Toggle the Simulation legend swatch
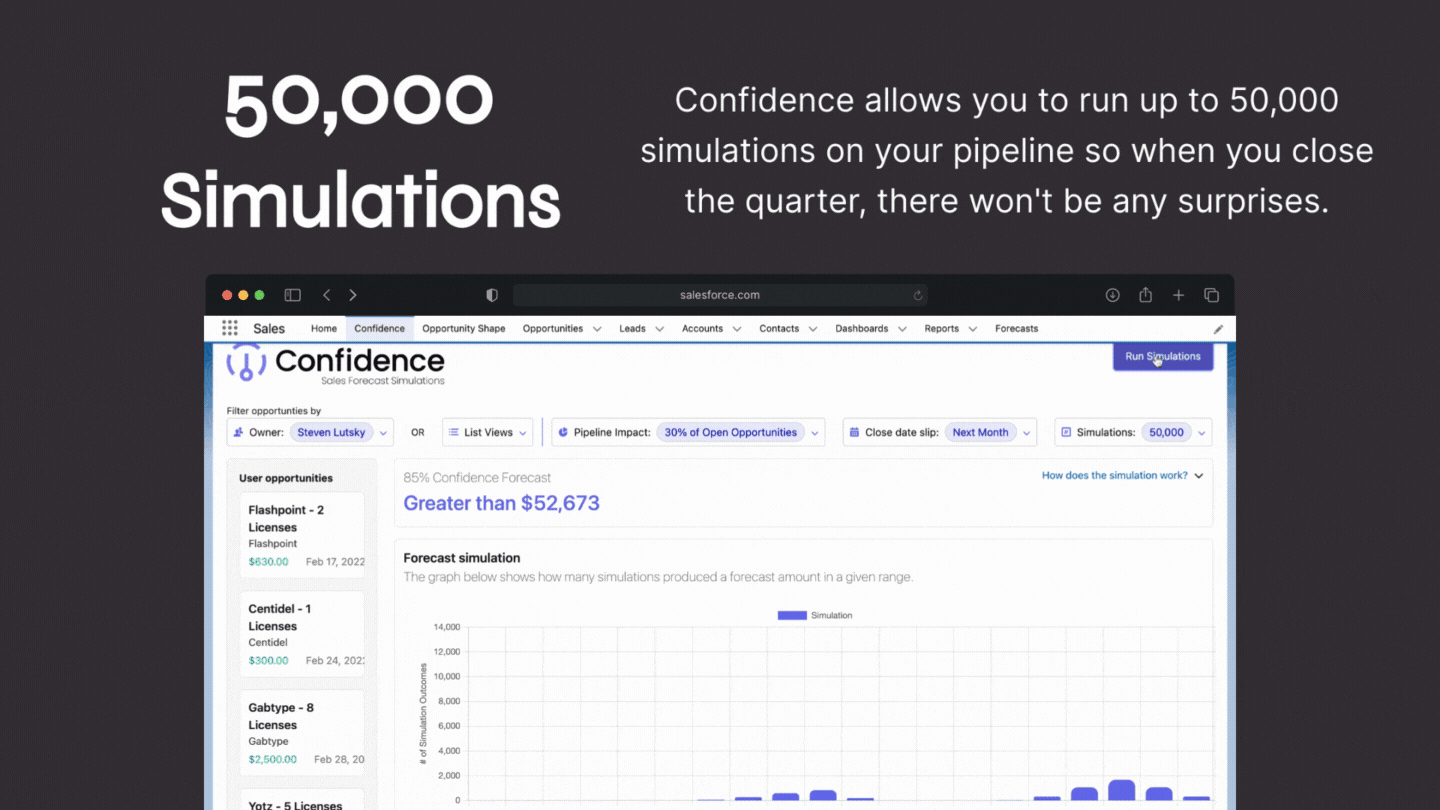 [792, 615]
